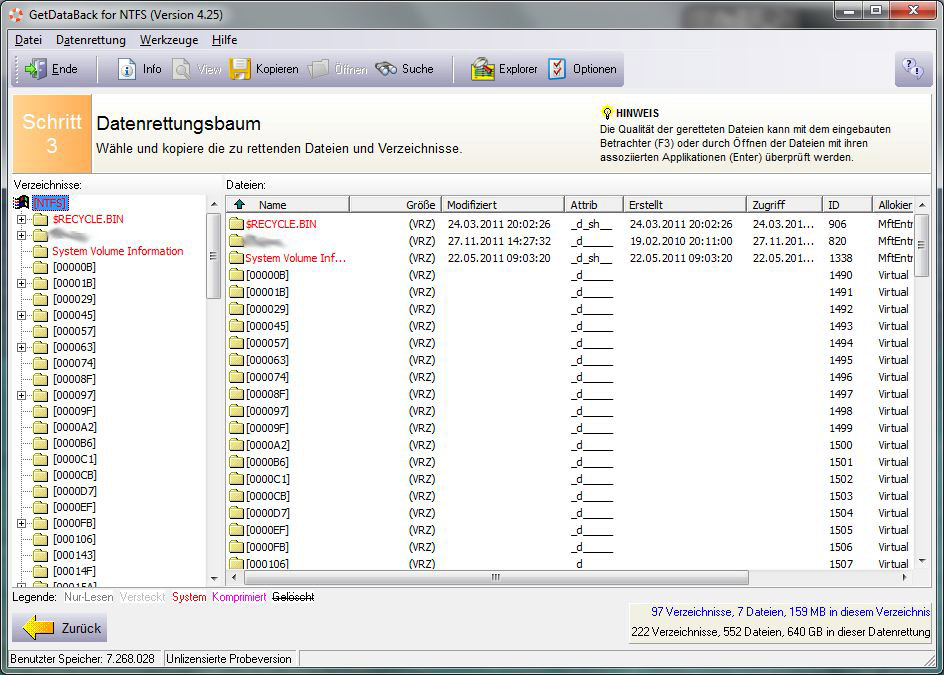
Task: Click the context help question icon
Action: tap(913, 69)
